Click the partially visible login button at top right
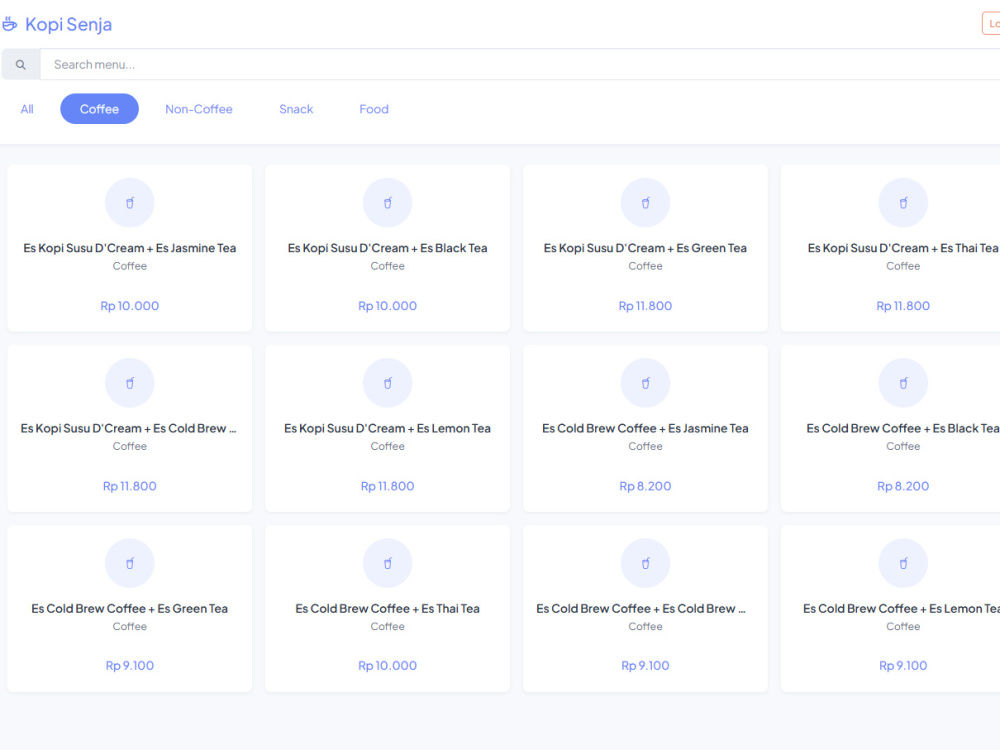The image size is (1000, 750). tap(991, 24)
